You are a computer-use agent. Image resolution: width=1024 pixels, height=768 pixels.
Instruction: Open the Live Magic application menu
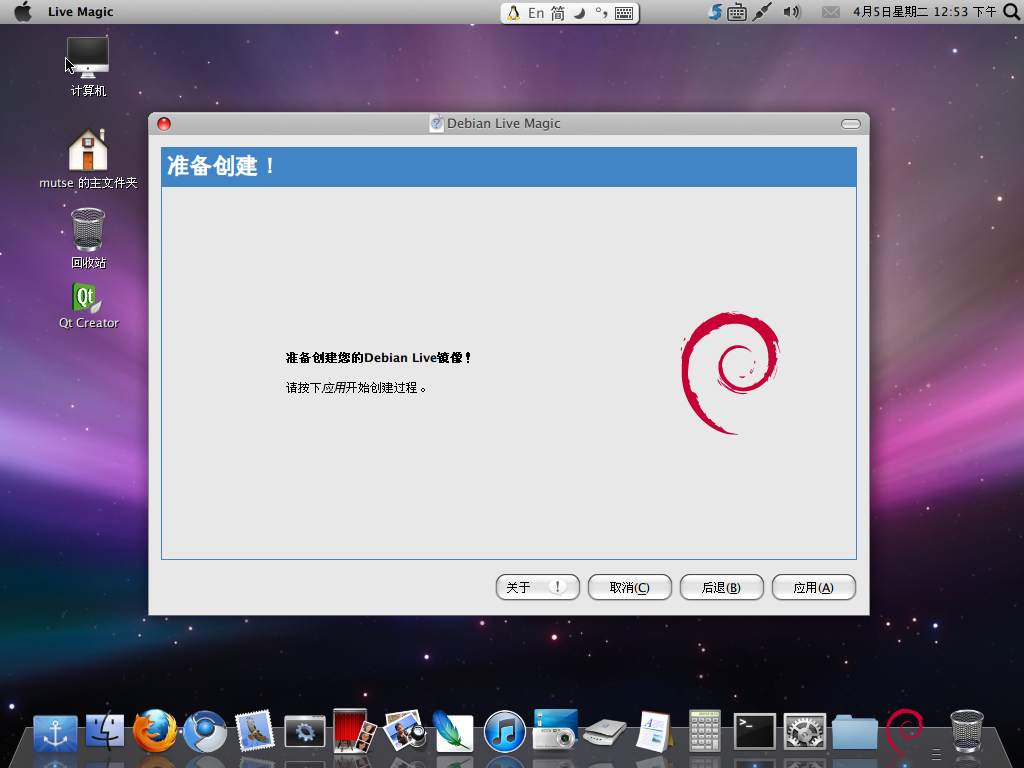[80, 12]
